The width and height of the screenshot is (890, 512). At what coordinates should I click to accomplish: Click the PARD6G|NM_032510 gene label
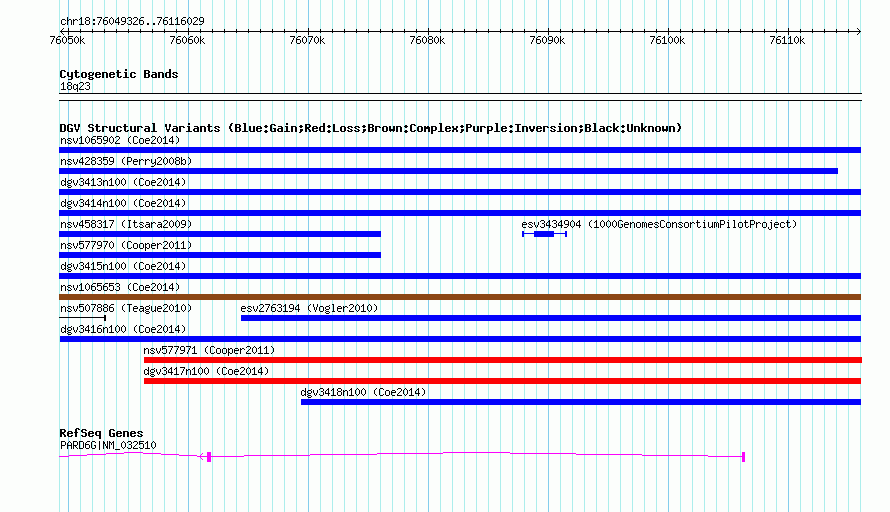tap(108, 446)
